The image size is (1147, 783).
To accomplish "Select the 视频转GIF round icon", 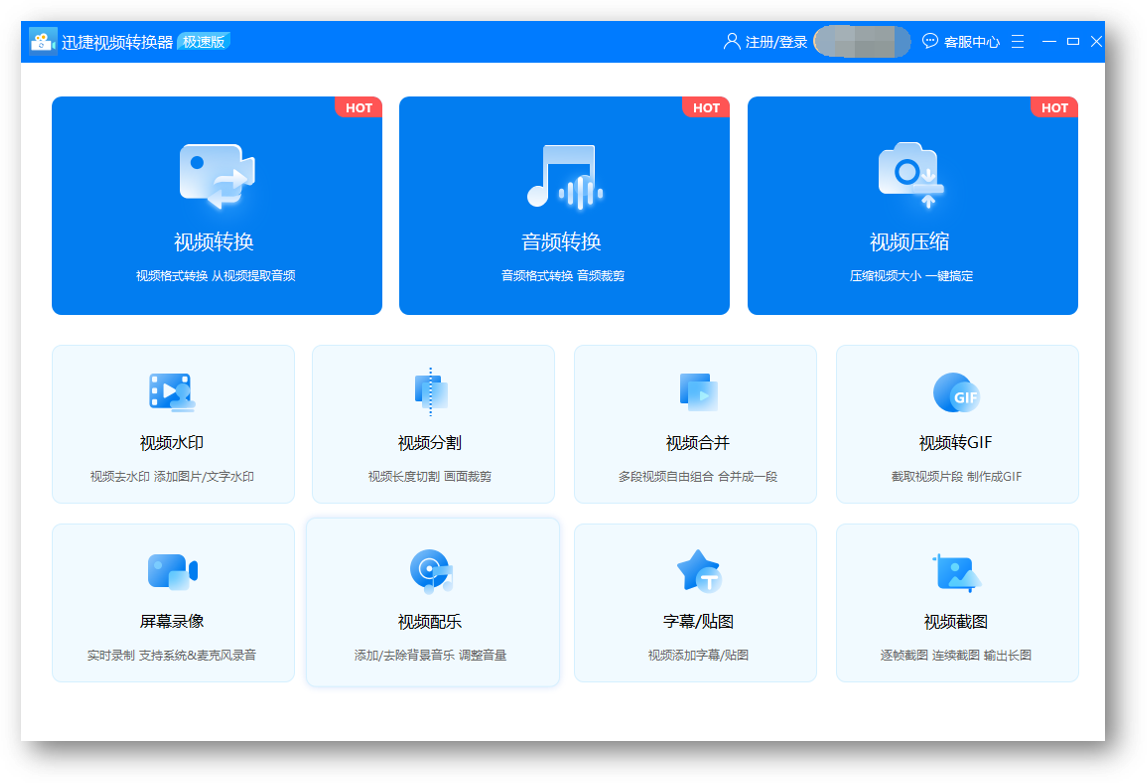I will point(956,393).
